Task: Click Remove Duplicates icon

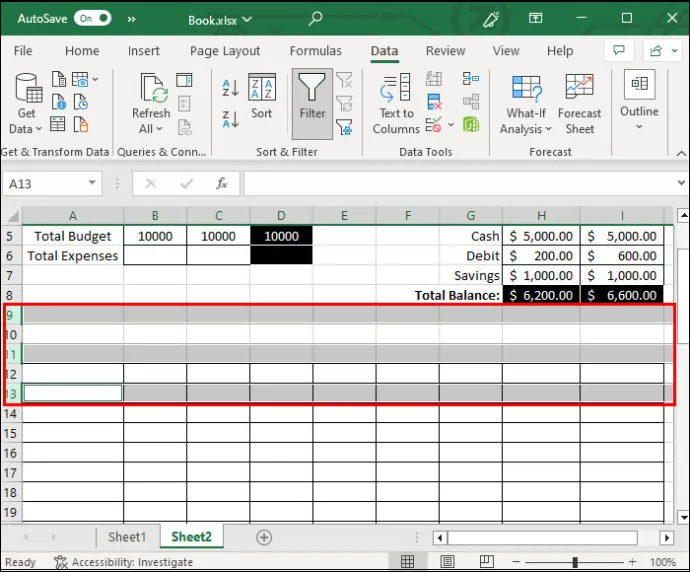Action: click(434, 102)
